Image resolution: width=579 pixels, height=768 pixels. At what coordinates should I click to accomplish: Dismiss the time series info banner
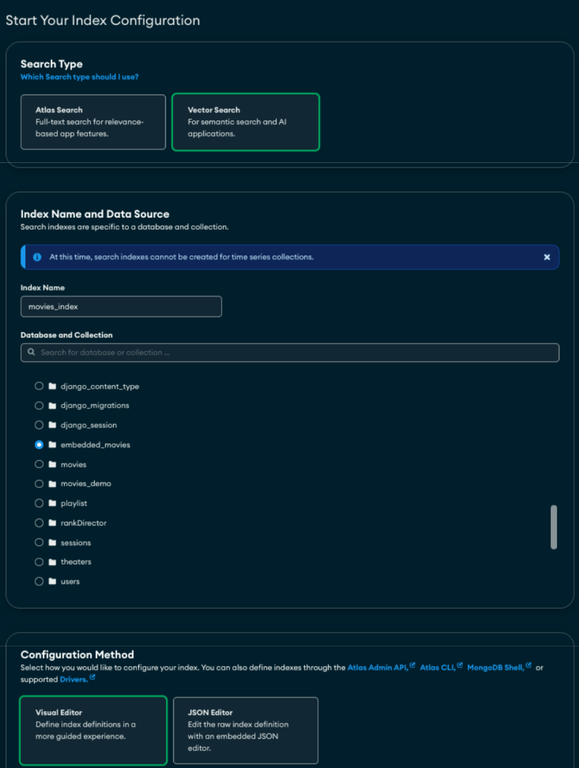click(x=547, y=257)
